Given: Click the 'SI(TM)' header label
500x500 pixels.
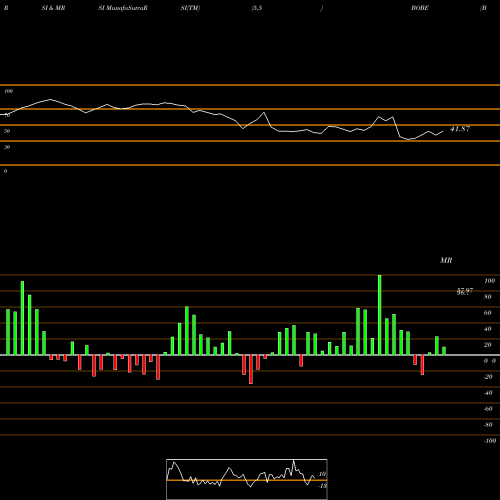Looking at the screenshot, I should (x=190, y=8).
